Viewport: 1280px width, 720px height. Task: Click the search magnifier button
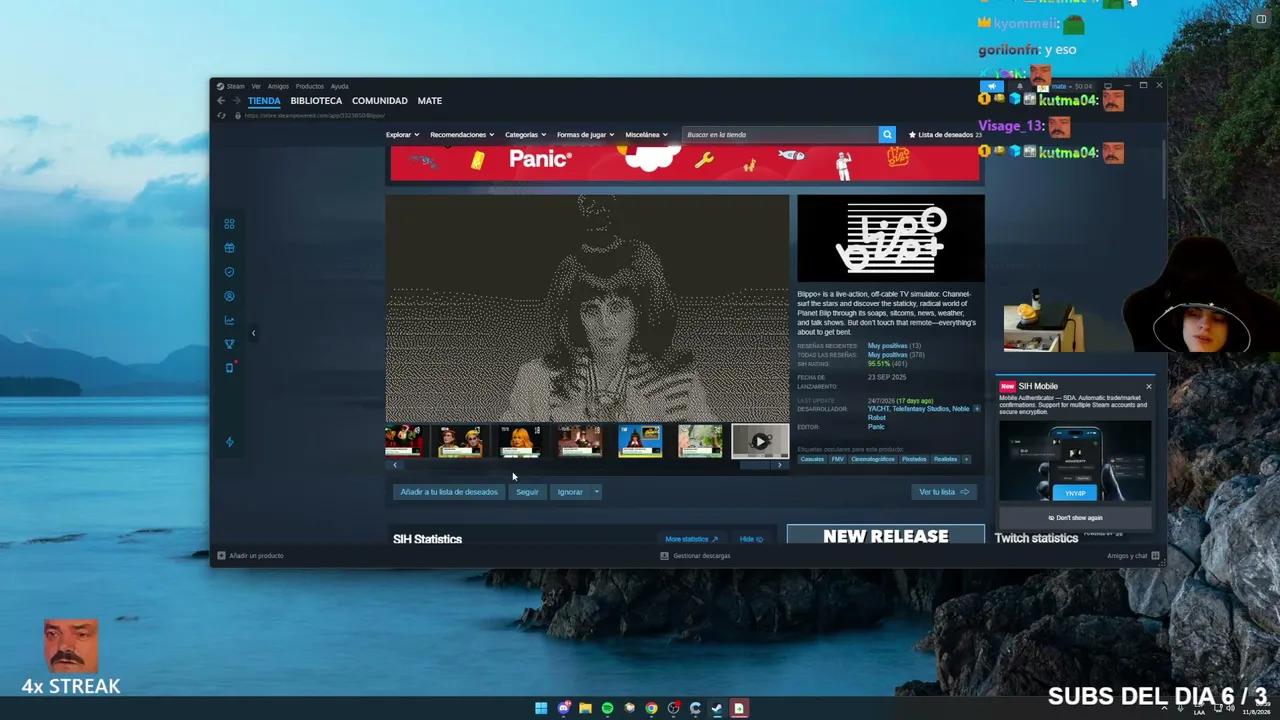[x=887, y=134]
